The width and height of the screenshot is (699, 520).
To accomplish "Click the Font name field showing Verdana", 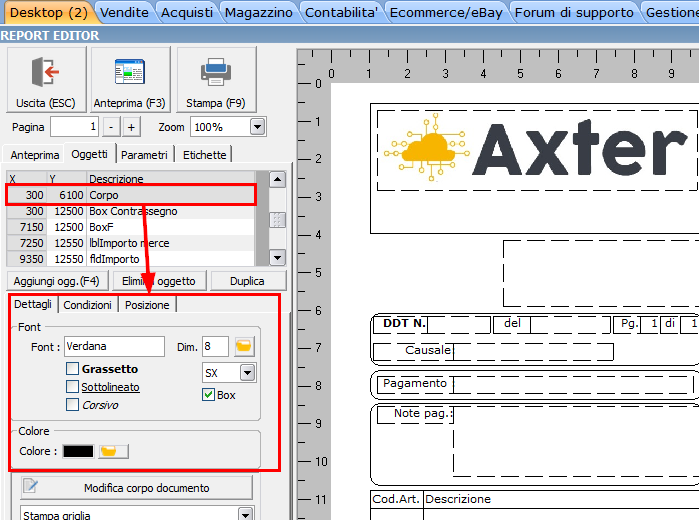I will click(114, 347).
